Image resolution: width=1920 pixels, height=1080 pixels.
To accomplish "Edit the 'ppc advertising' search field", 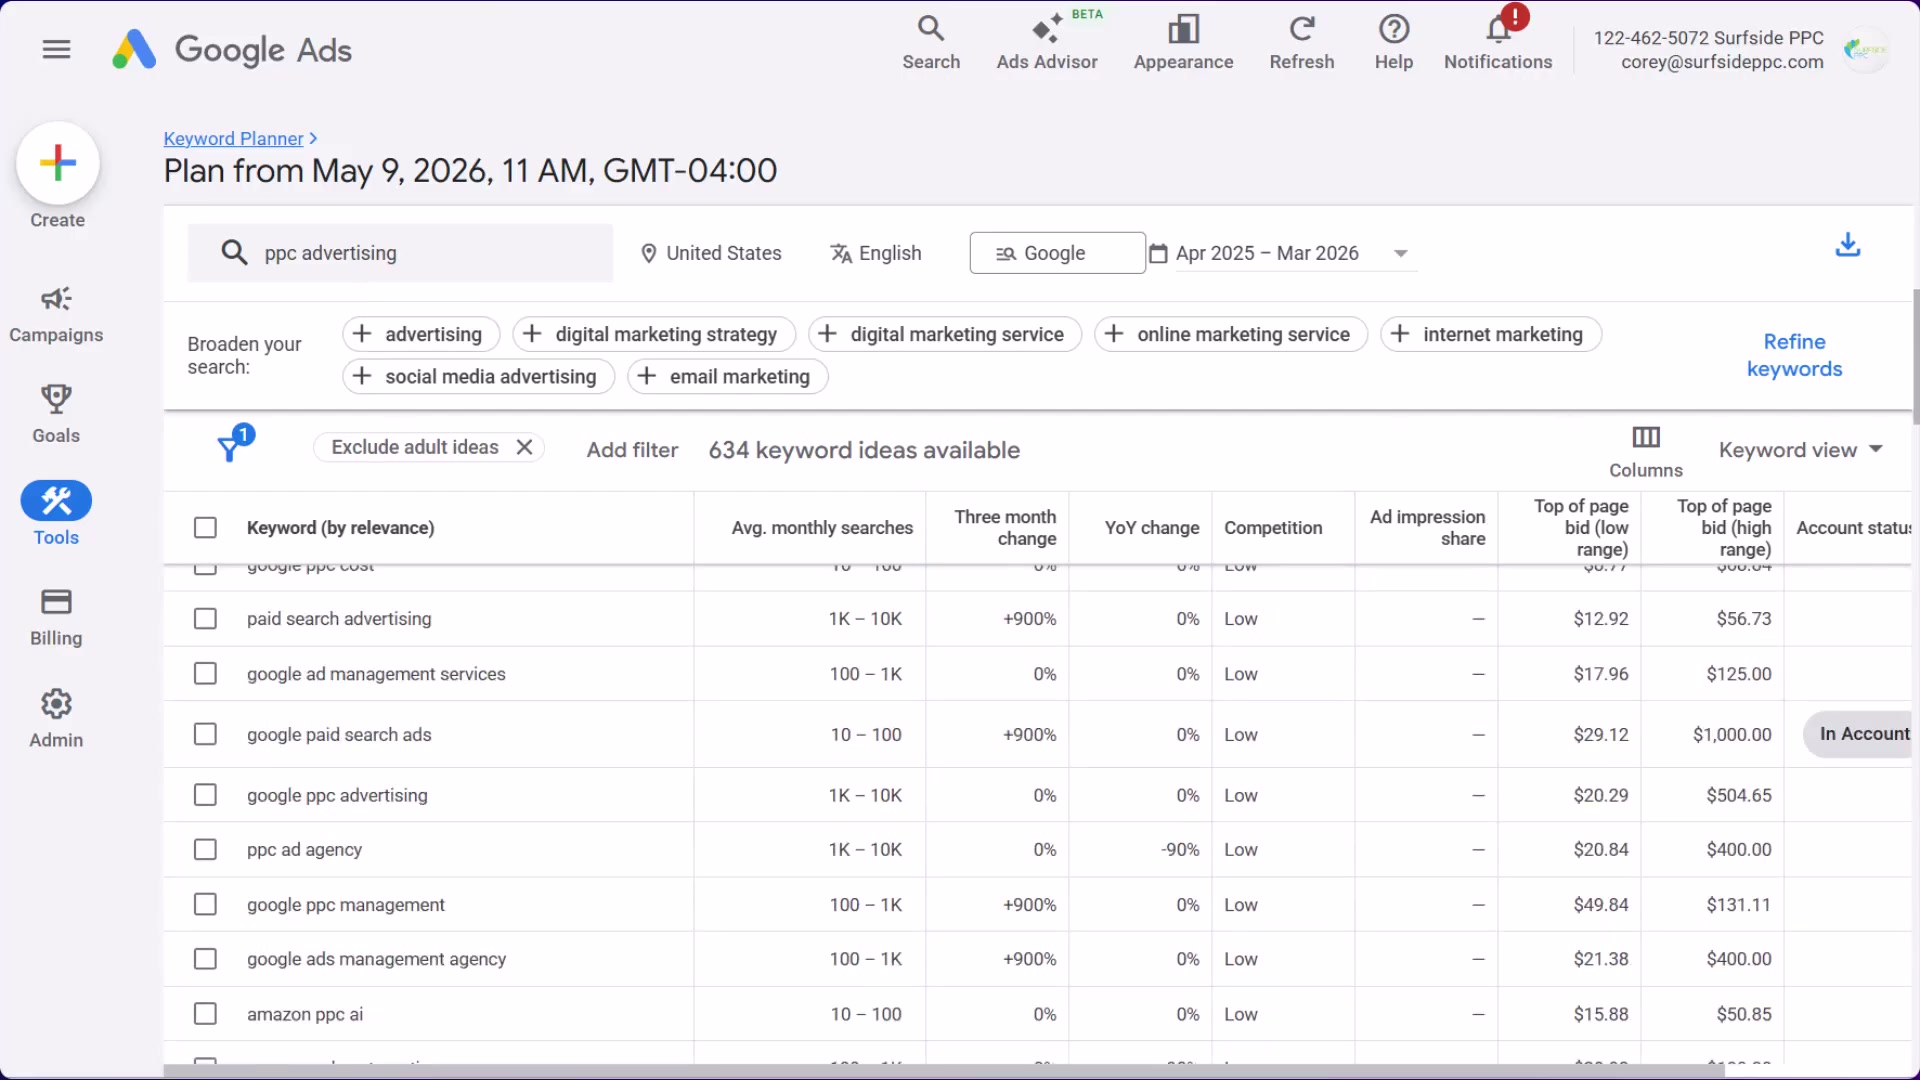I will (x=400, y=253).
